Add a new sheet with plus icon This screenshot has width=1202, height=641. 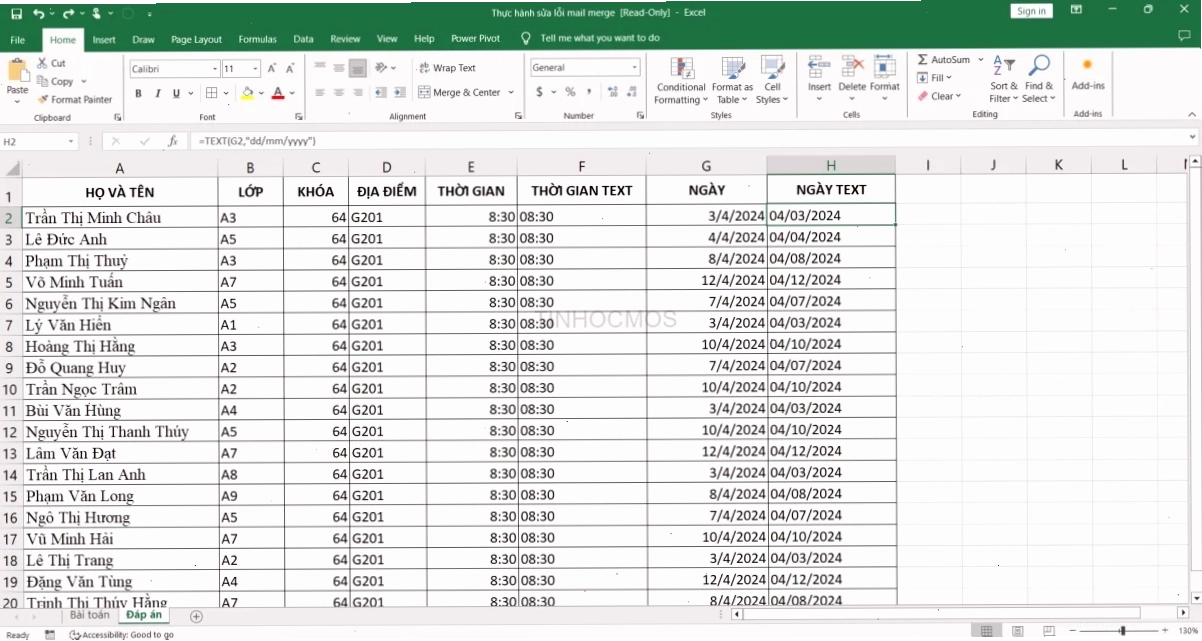[196, 616]
